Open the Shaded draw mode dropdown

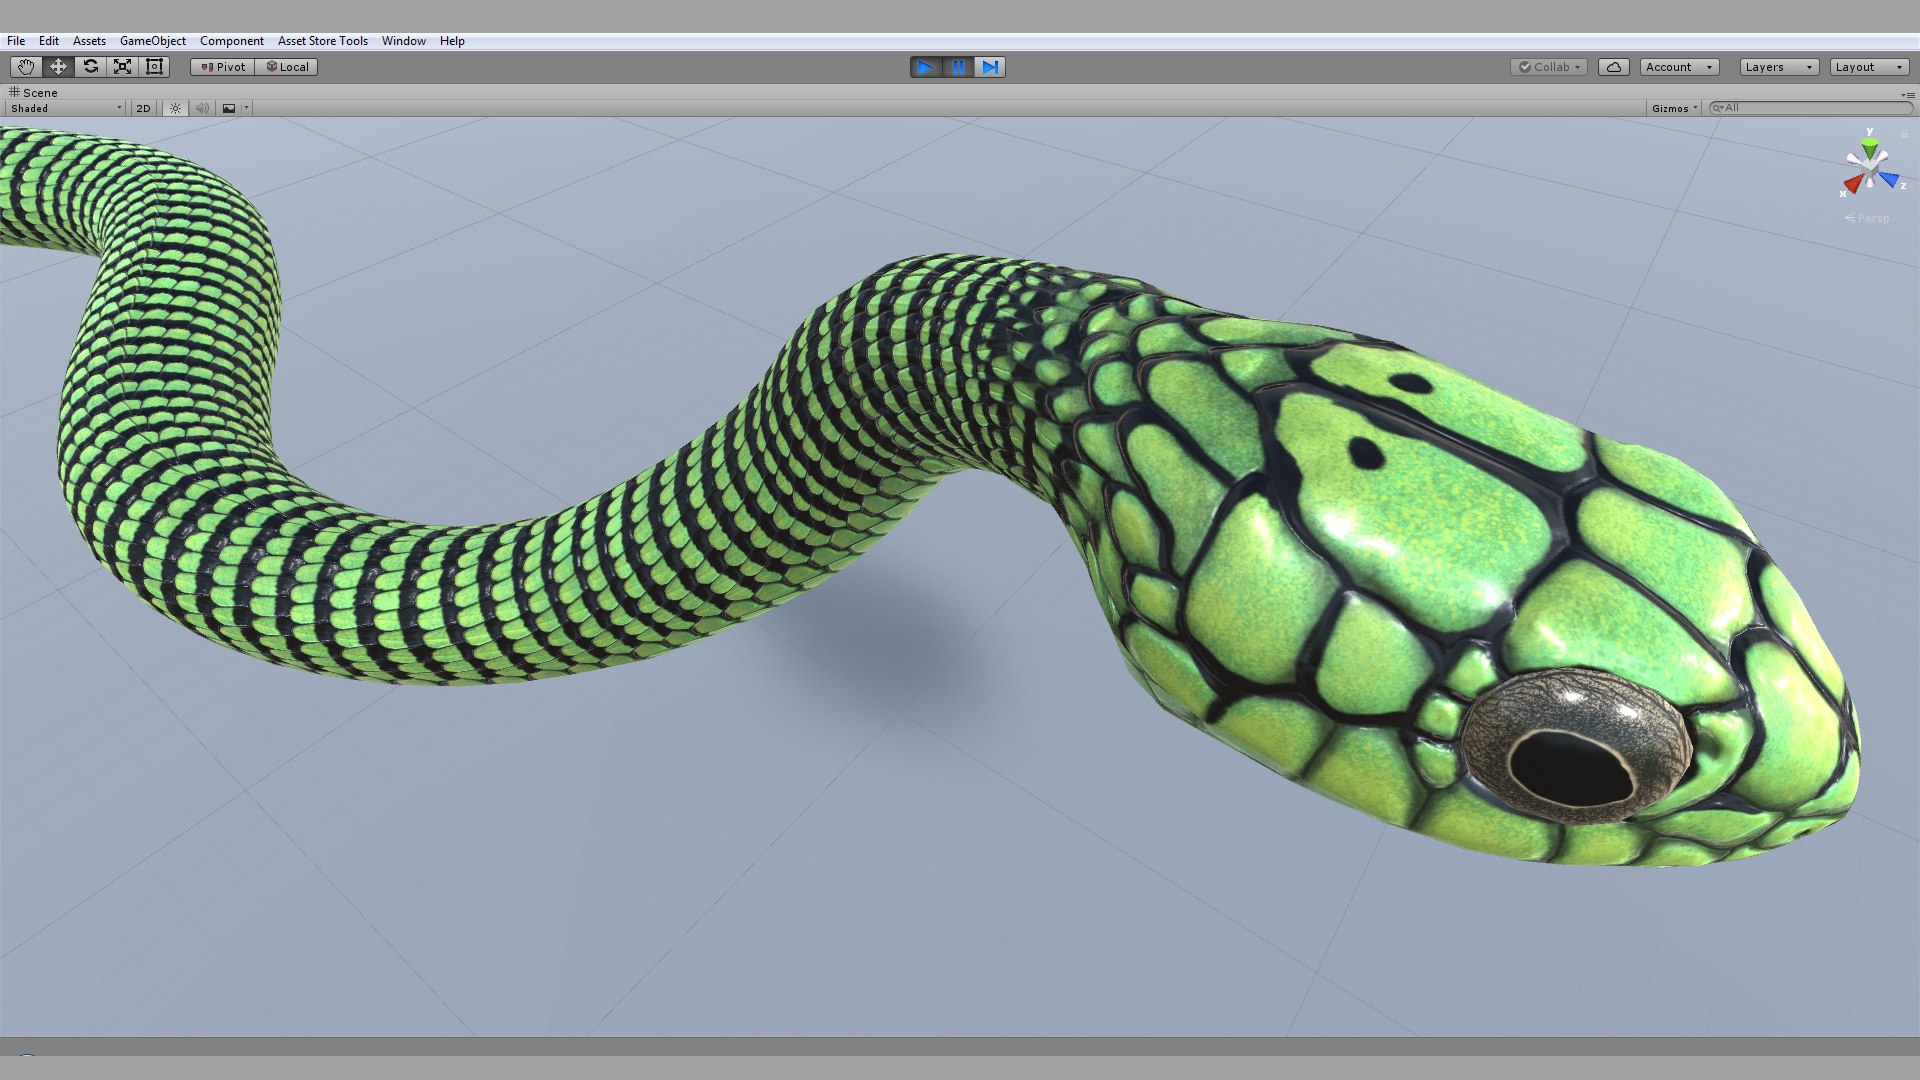click(x=66, y=108)
